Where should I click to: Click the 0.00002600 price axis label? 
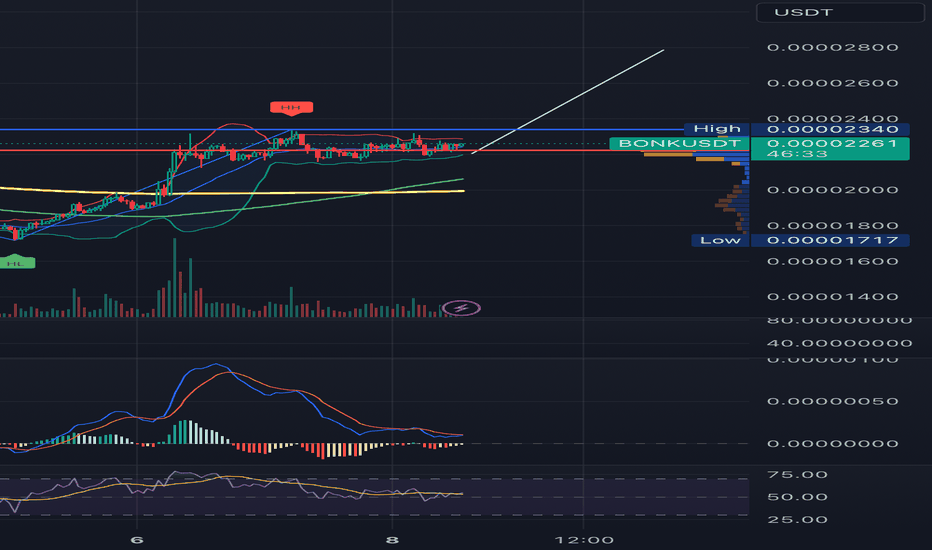tap(832, 83)
